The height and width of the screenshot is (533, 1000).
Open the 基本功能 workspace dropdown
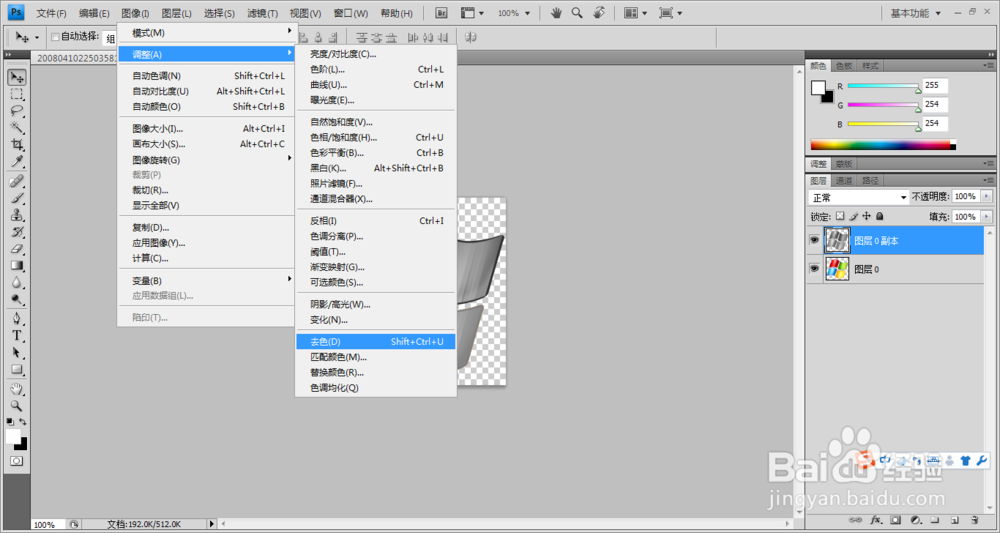915,13
